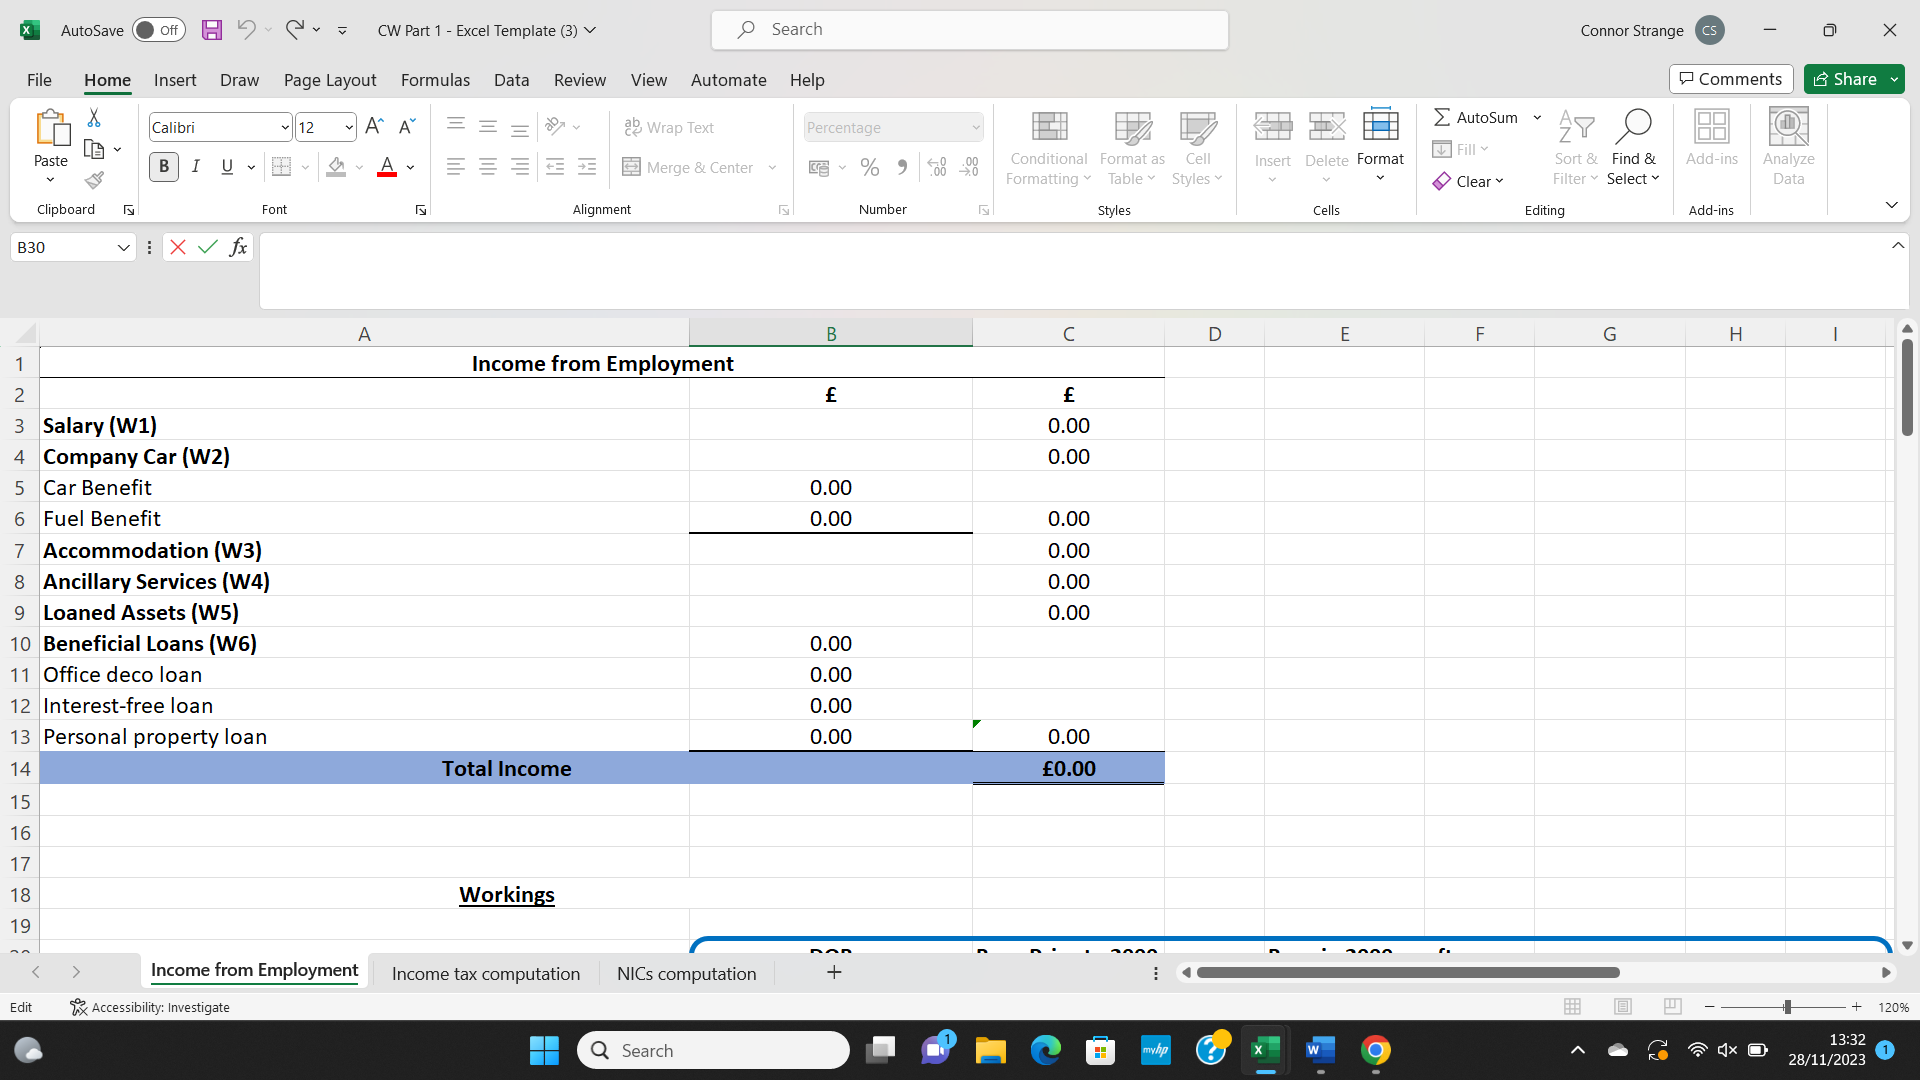The width and height of the screenshot is (1920, 1080).
Task: Select the Total Income cell C14
Action: tap(1068, 768)
